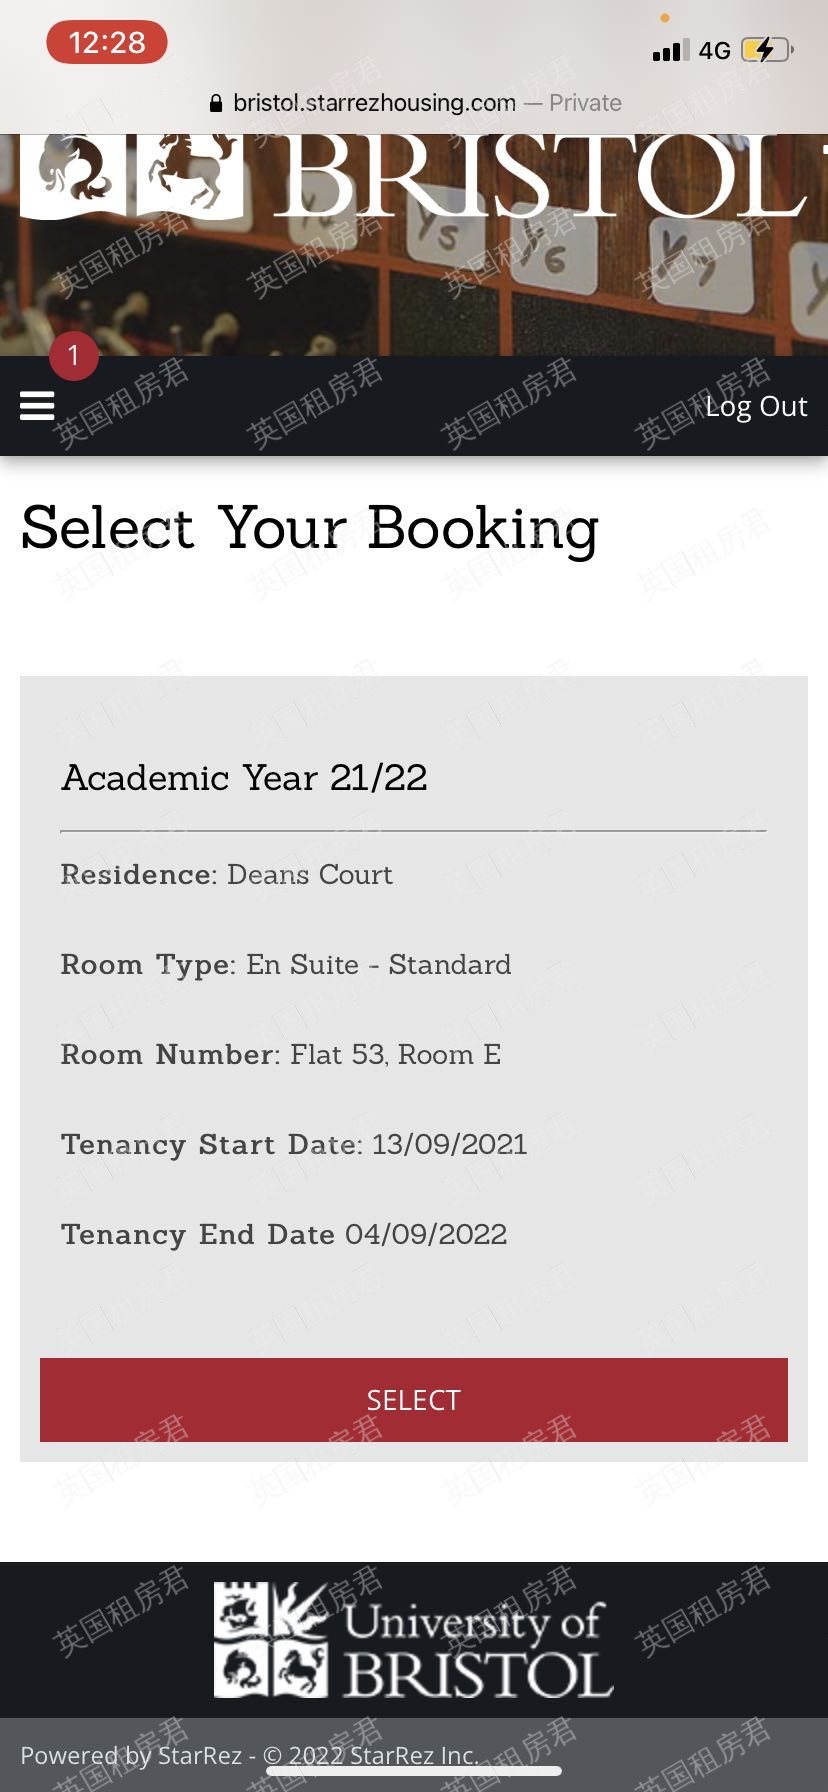Tap the Private browsing label
Screen dimensions: 828x1792
click(x=585, y=103)
